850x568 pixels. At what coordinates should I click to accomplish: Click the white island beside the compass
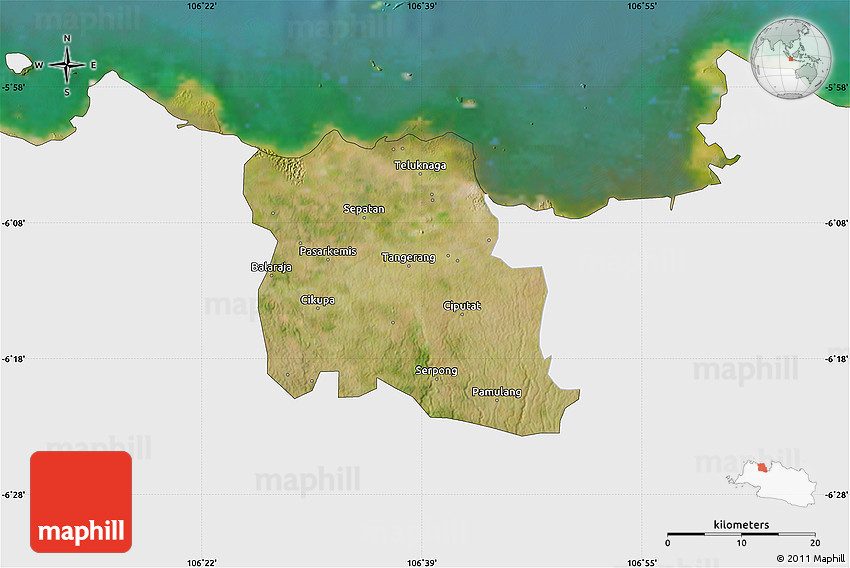(18, 63)
